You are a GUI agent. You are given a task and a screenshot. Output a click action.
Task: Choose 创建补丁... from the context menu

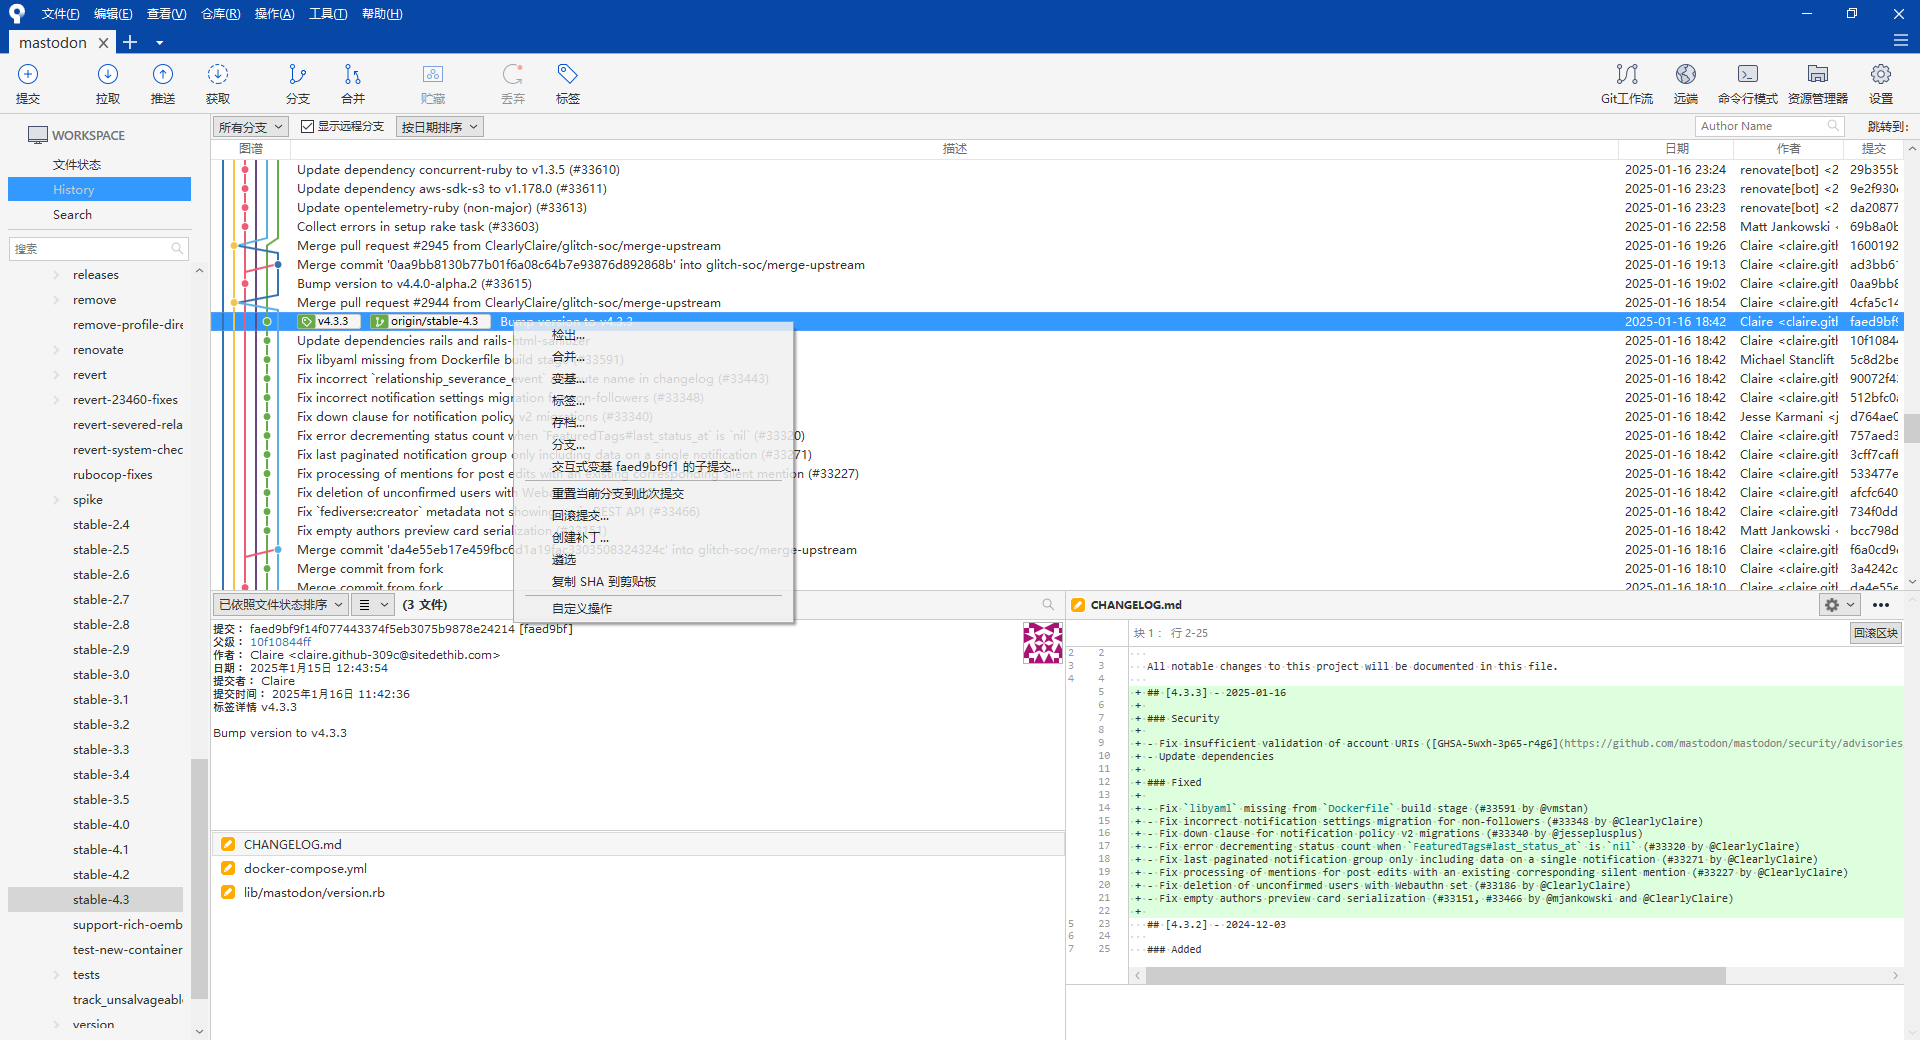653,537
